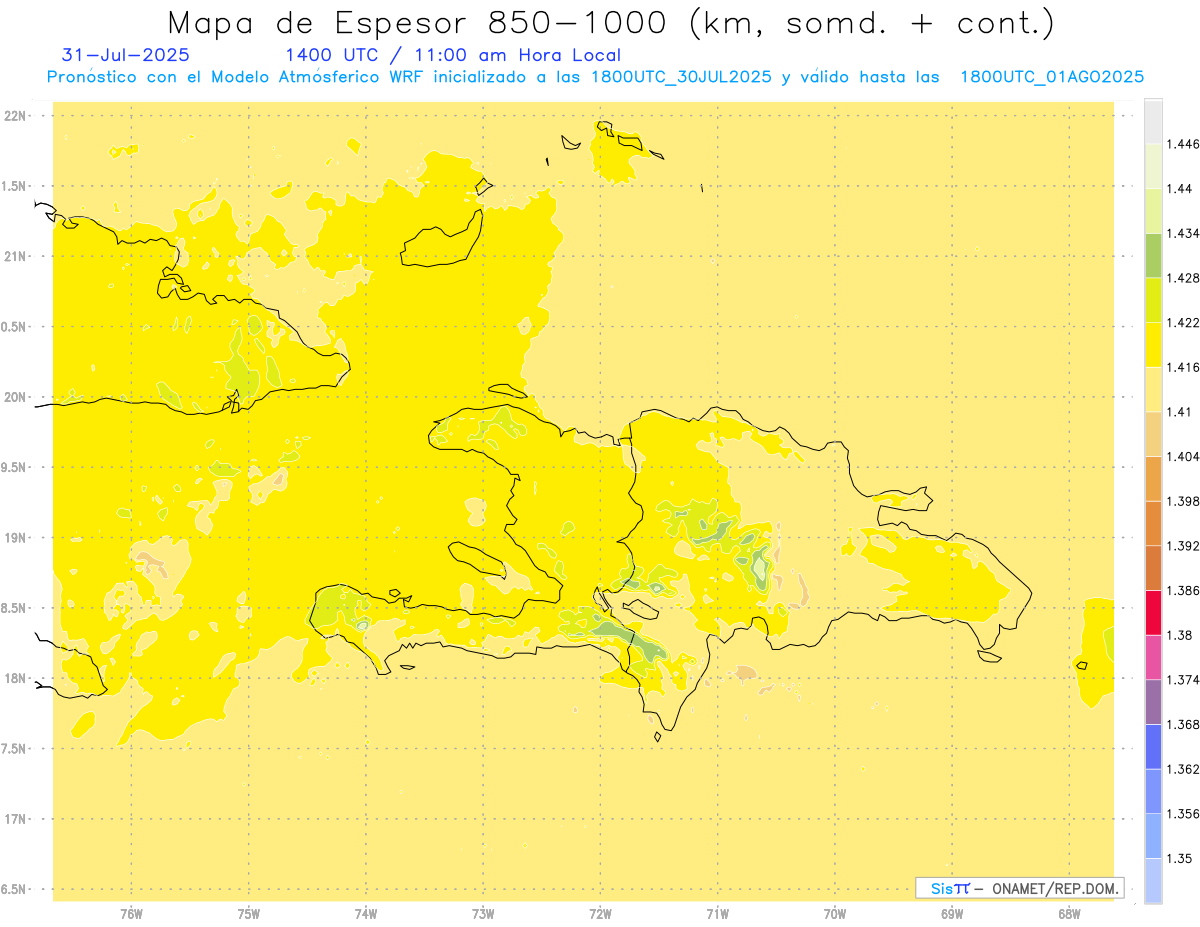Click the '76W' longitude label
Screen dimensions: 1200x927
[131, 914]
